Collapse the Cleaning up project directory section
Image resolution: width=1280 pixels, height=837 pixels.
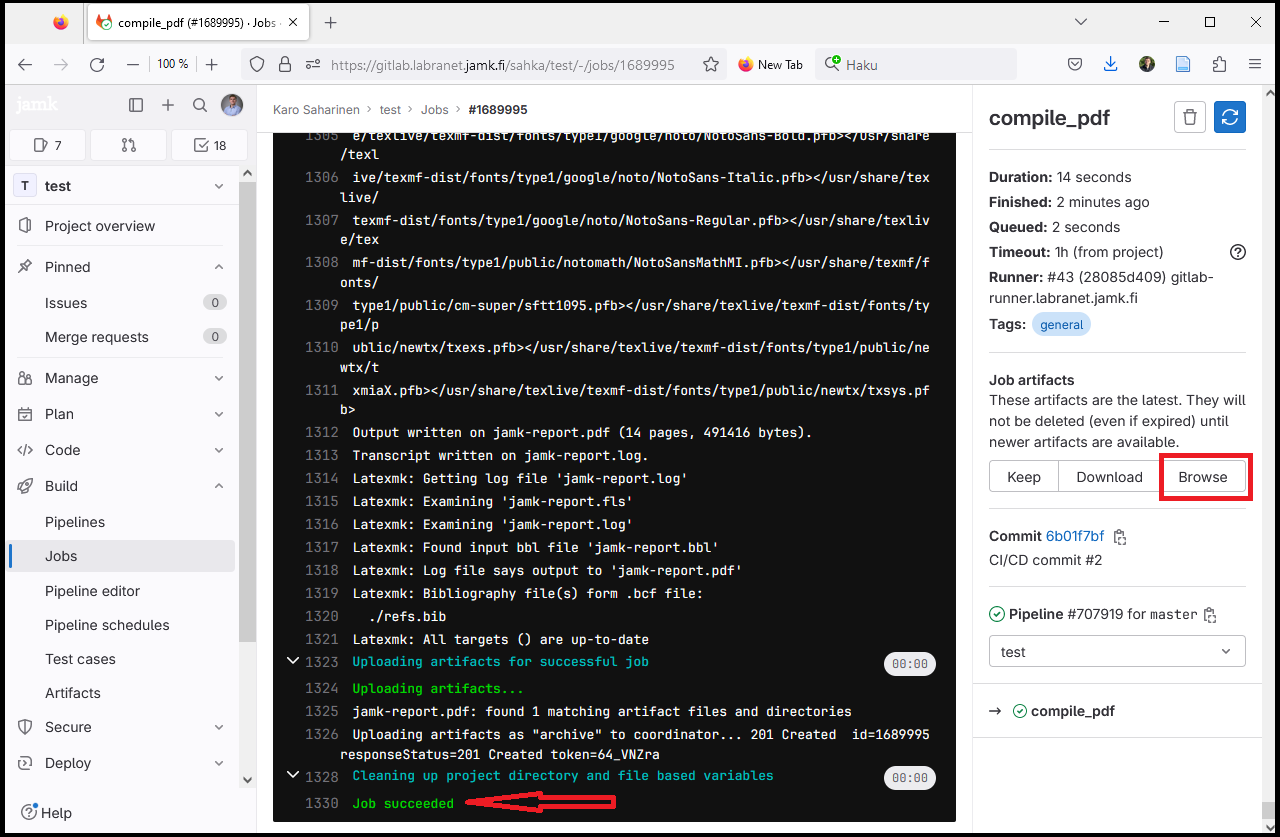[293, 775]
